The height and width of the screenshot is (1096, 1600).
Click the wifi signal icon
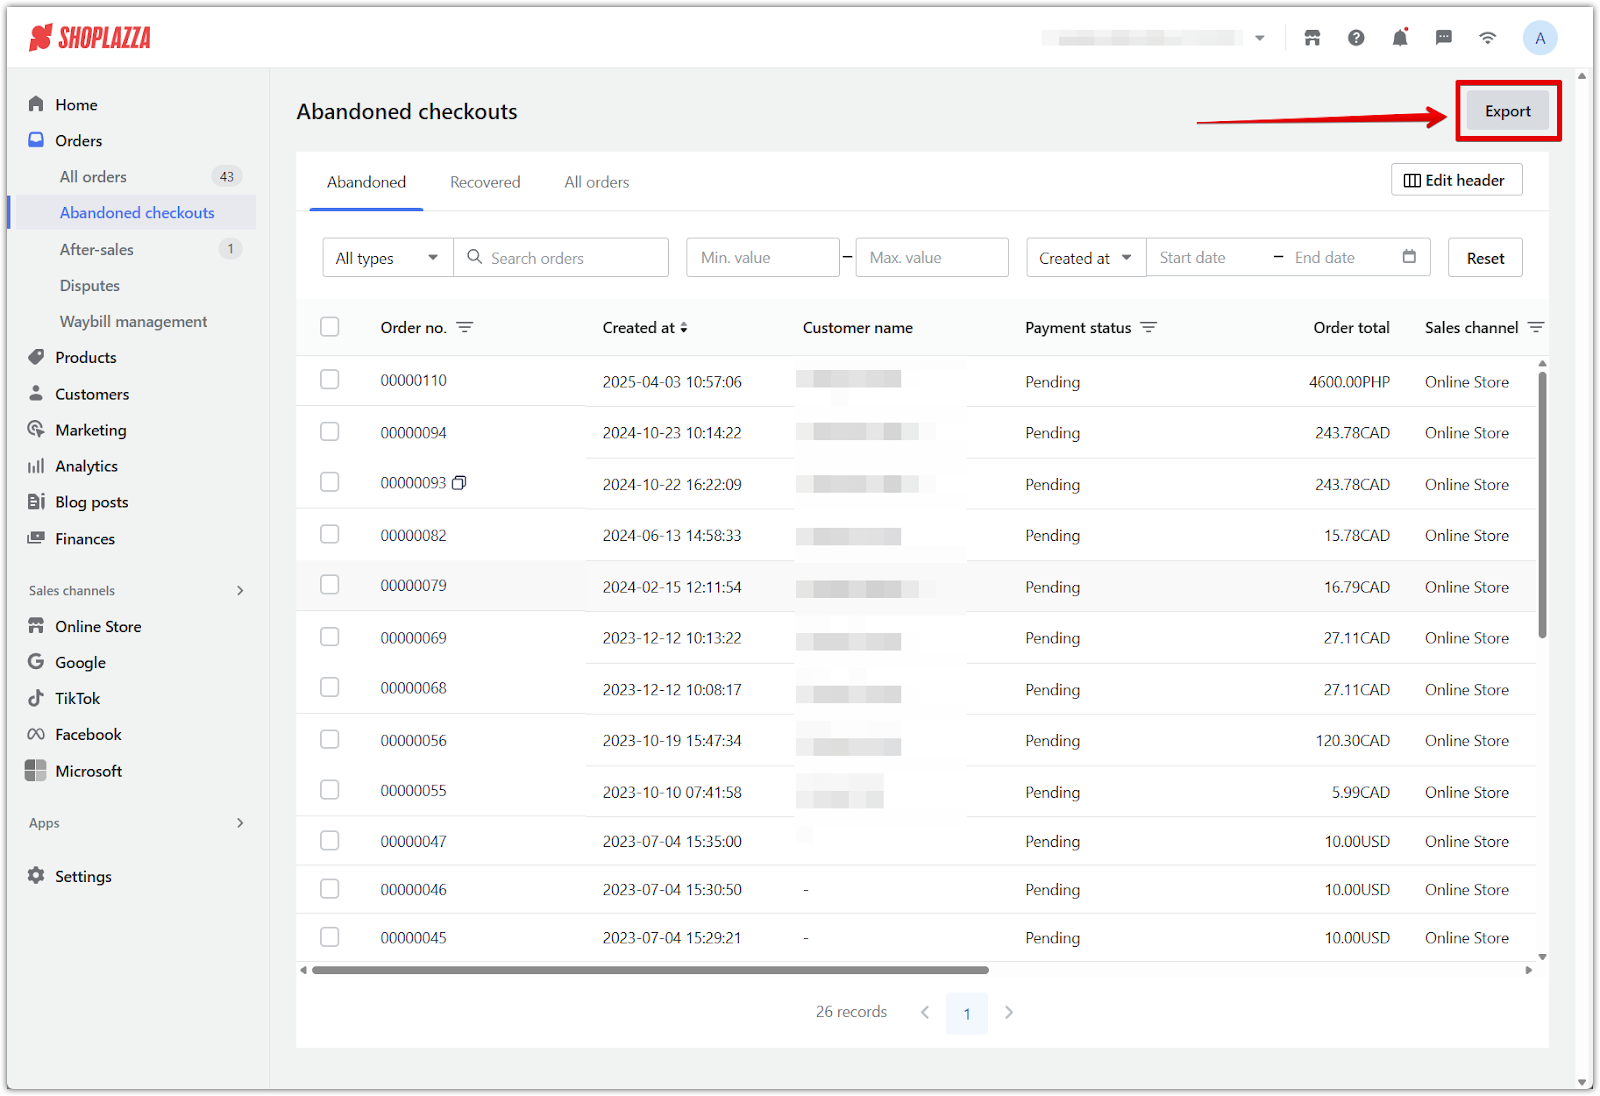tap(1488, 38)
